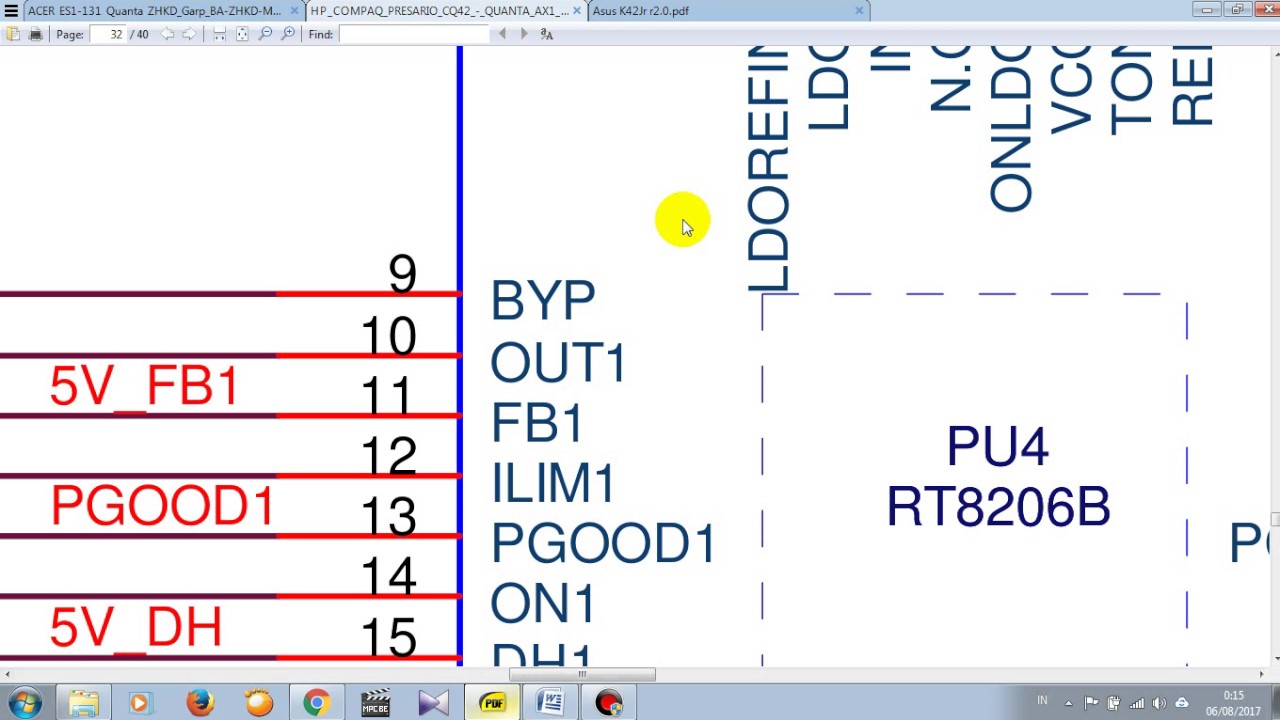Click the Zoom In magnifier icon

pos(288,34)
